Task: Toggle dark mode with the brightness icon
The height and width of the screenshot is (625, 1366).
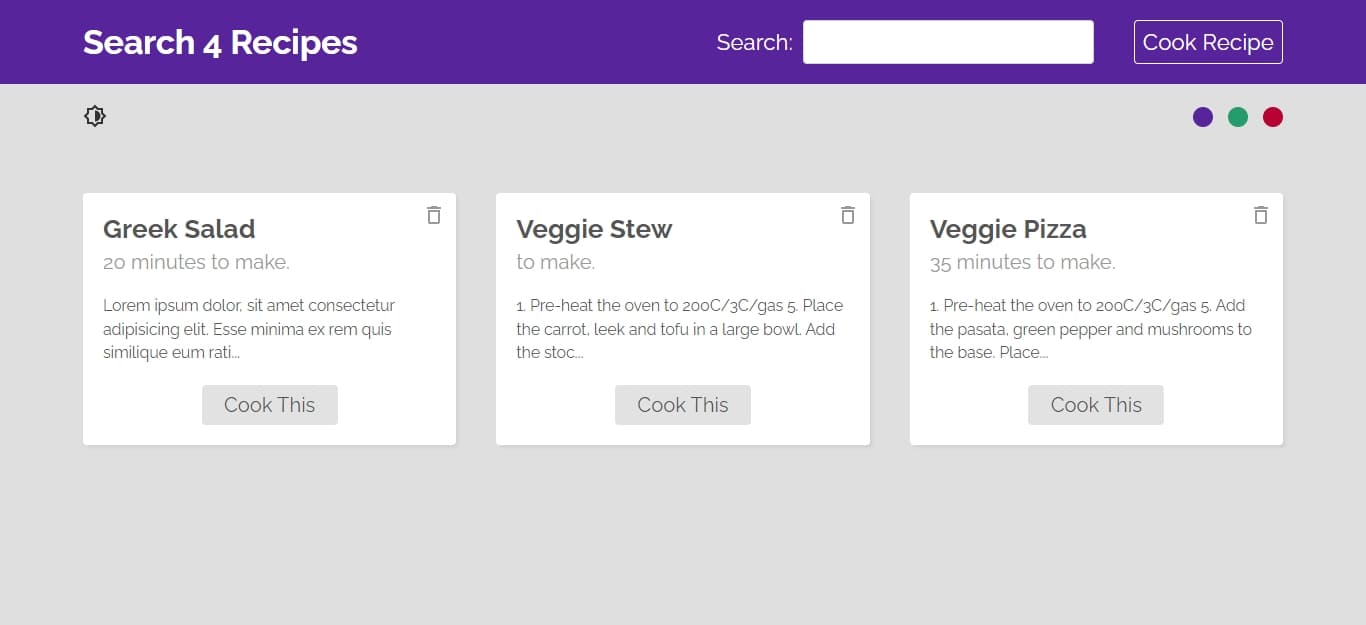Action: [95, 116]
